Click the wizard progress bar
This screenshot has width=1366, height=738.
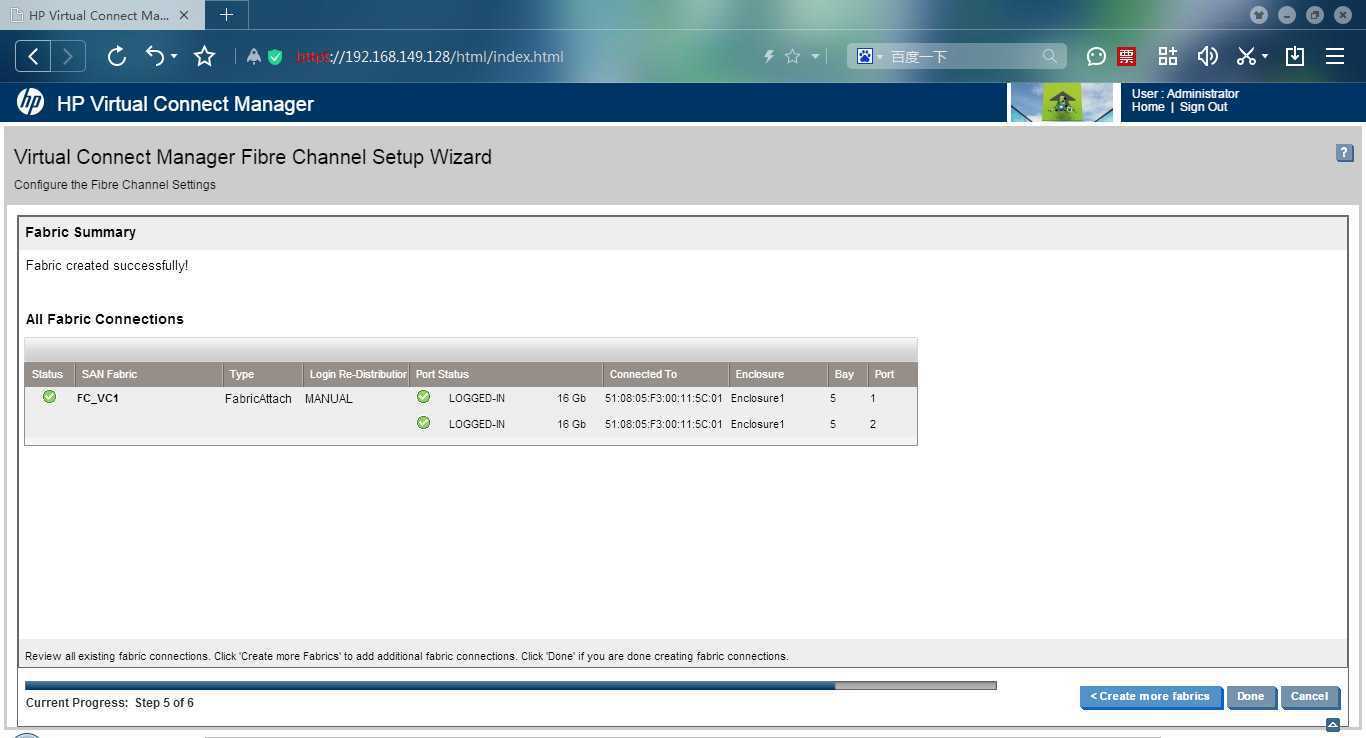tap(511, 686)
